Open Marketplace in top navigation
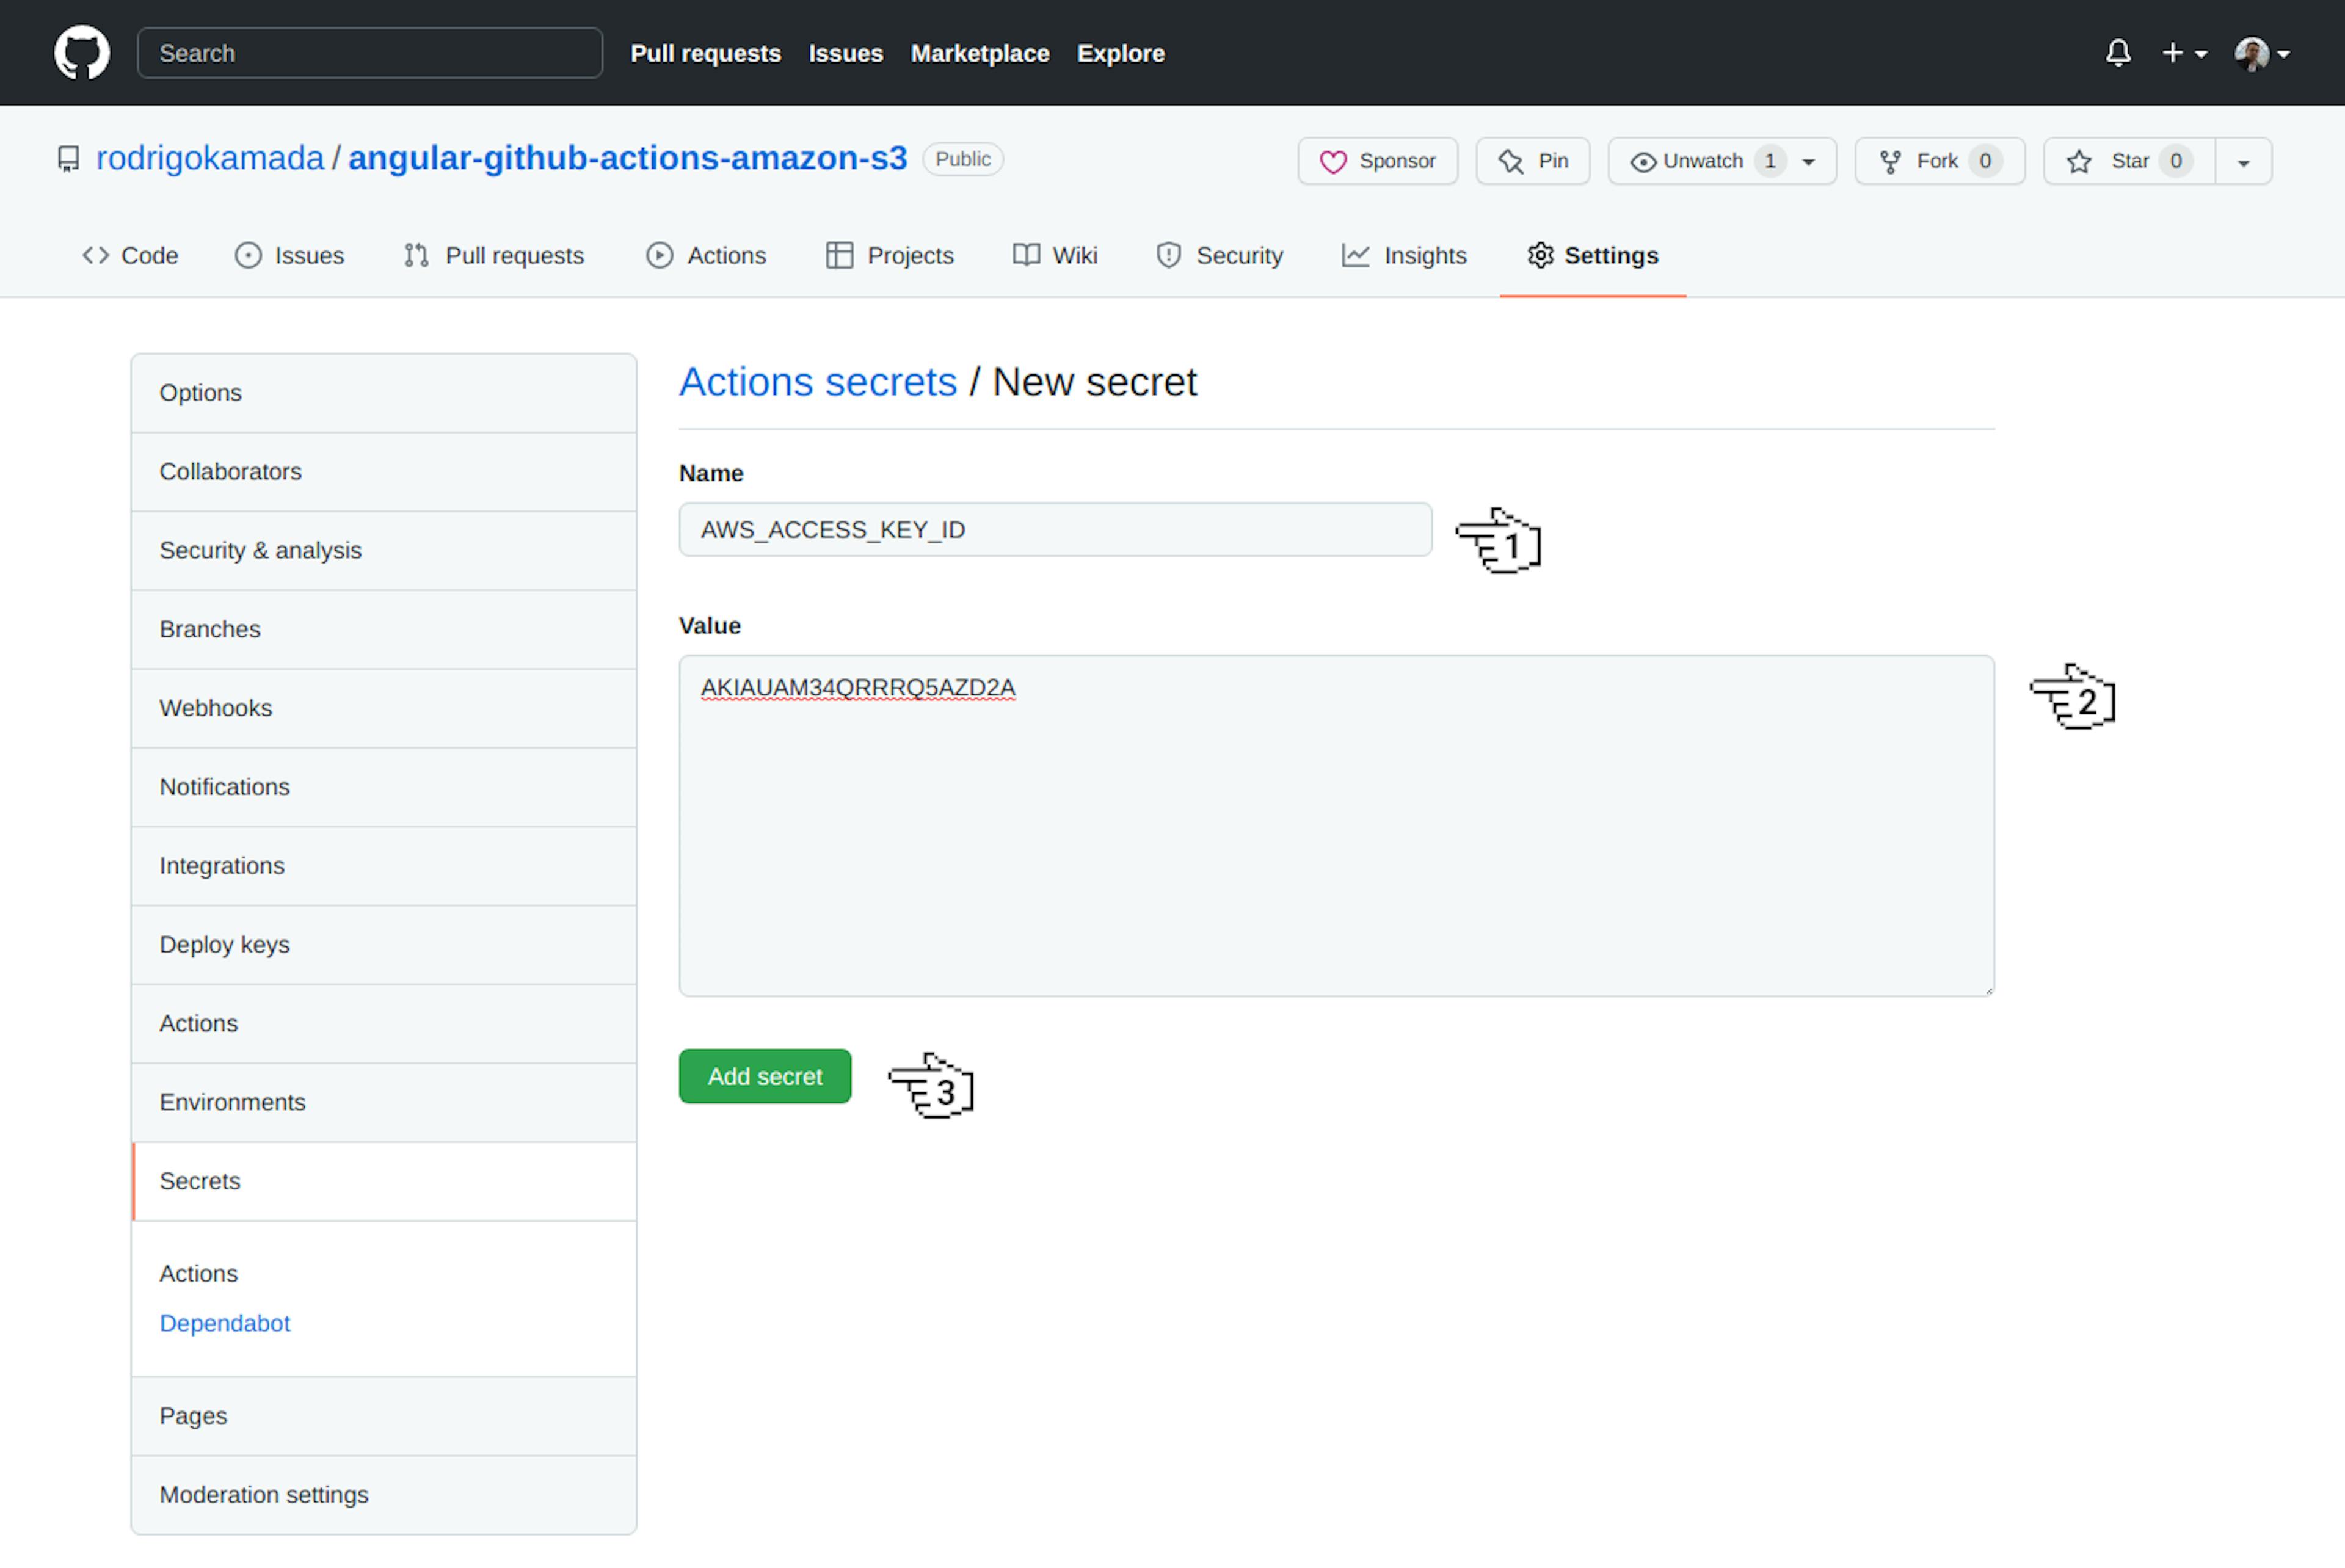 [x=980, y=53]
